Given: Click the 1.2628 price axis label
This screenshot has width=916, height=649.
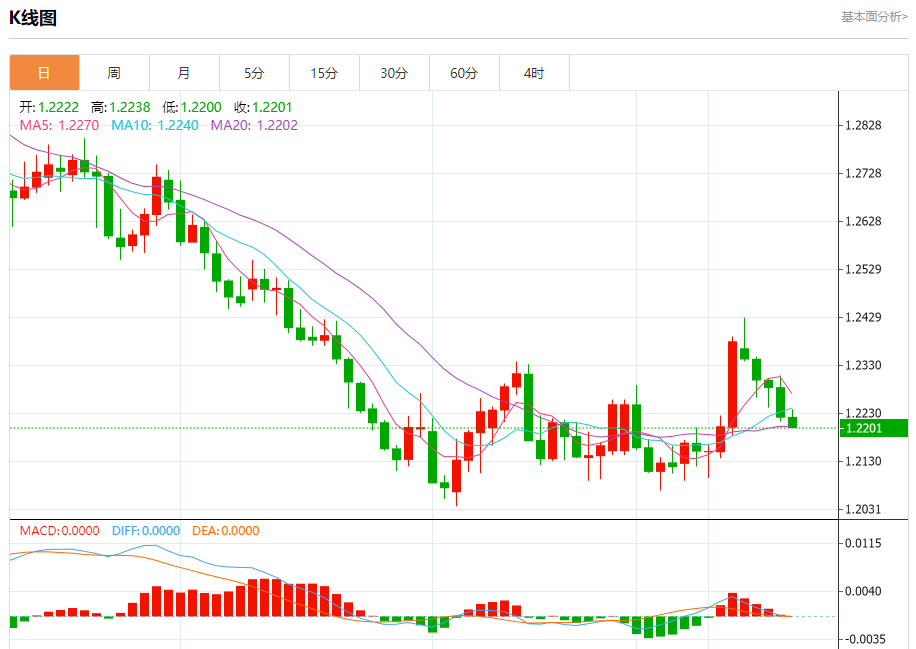Looking at the screenshot, I should [863, 221].
